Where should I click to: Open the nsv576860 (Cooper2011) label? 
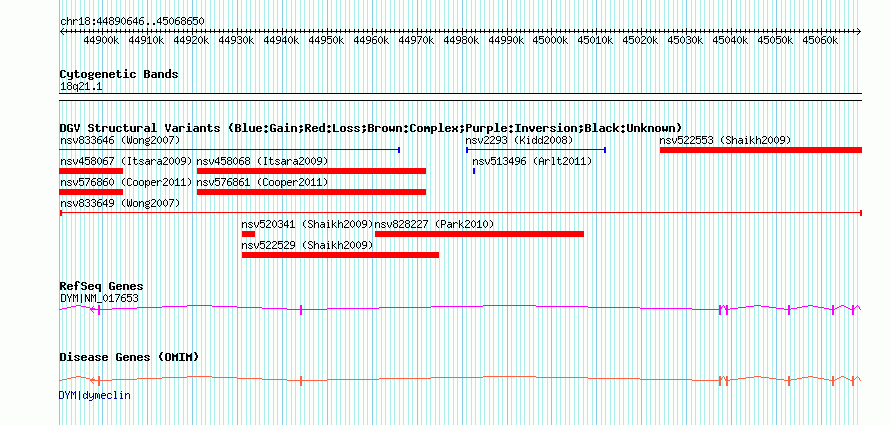126,182
